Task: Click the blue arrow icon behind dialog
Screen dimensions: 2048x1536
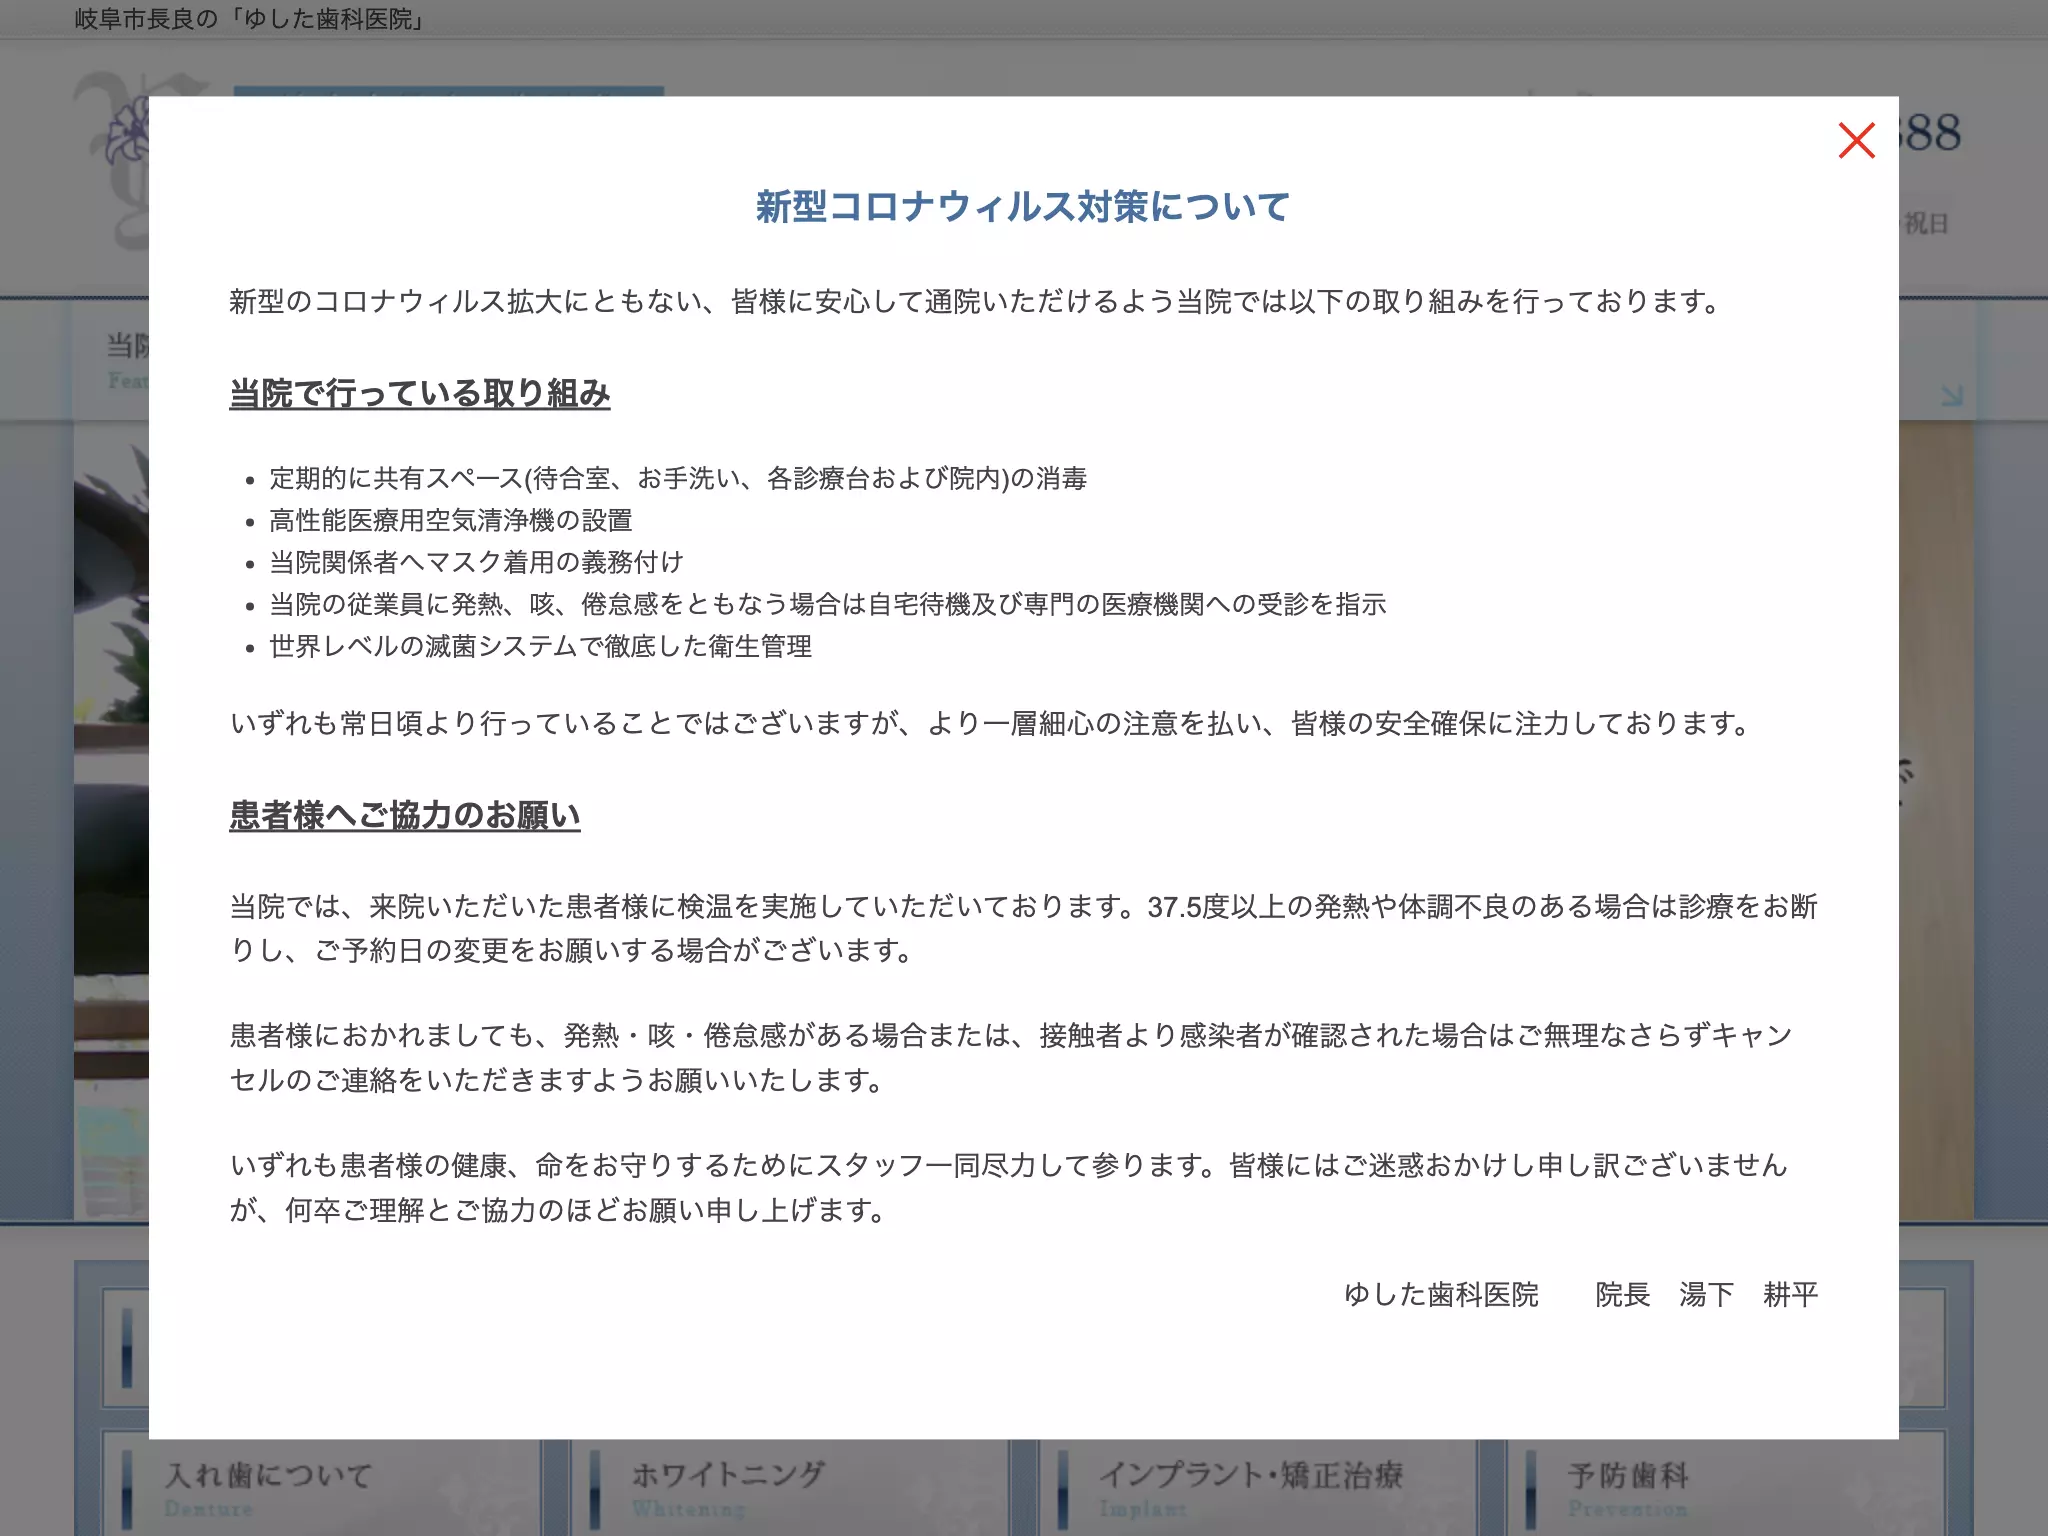Action: click(1952, 396)
